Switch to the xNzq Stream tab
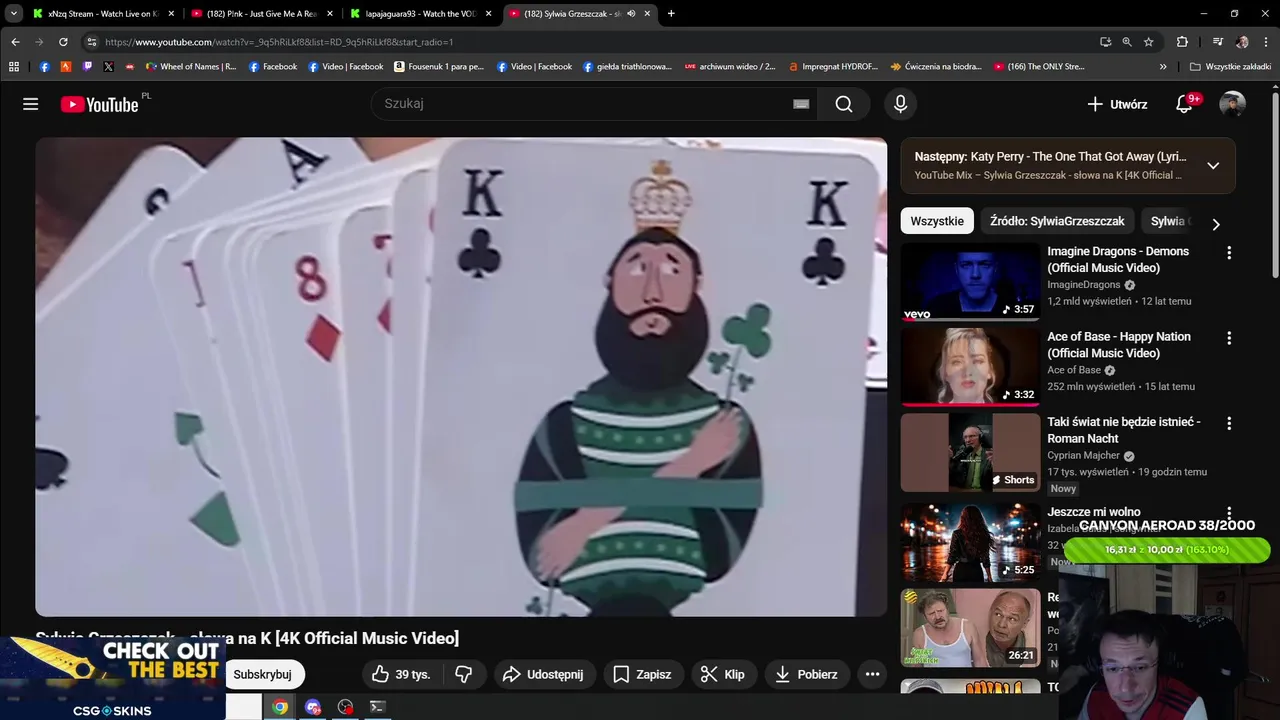The height and width of the screenshot is (720, 1280). (103, 14)
